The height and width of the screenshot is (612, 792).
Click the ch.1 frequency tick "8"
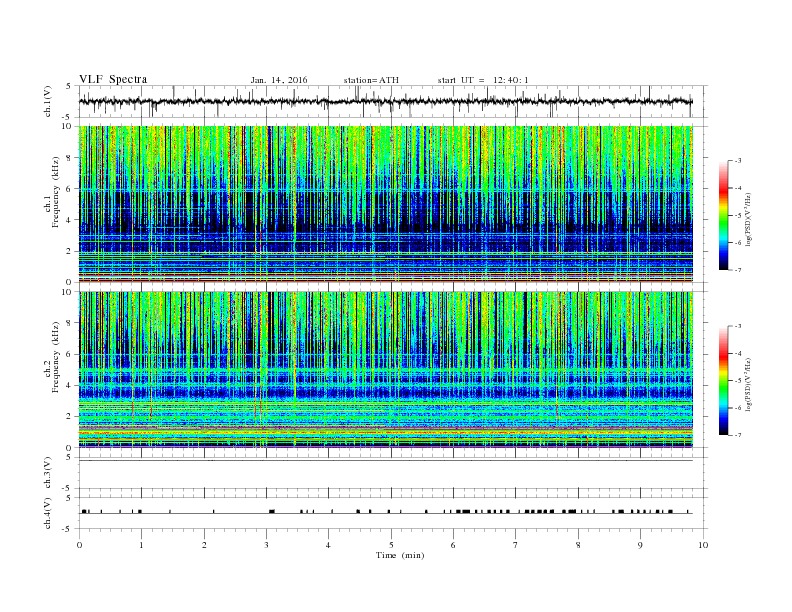(69, 158)
